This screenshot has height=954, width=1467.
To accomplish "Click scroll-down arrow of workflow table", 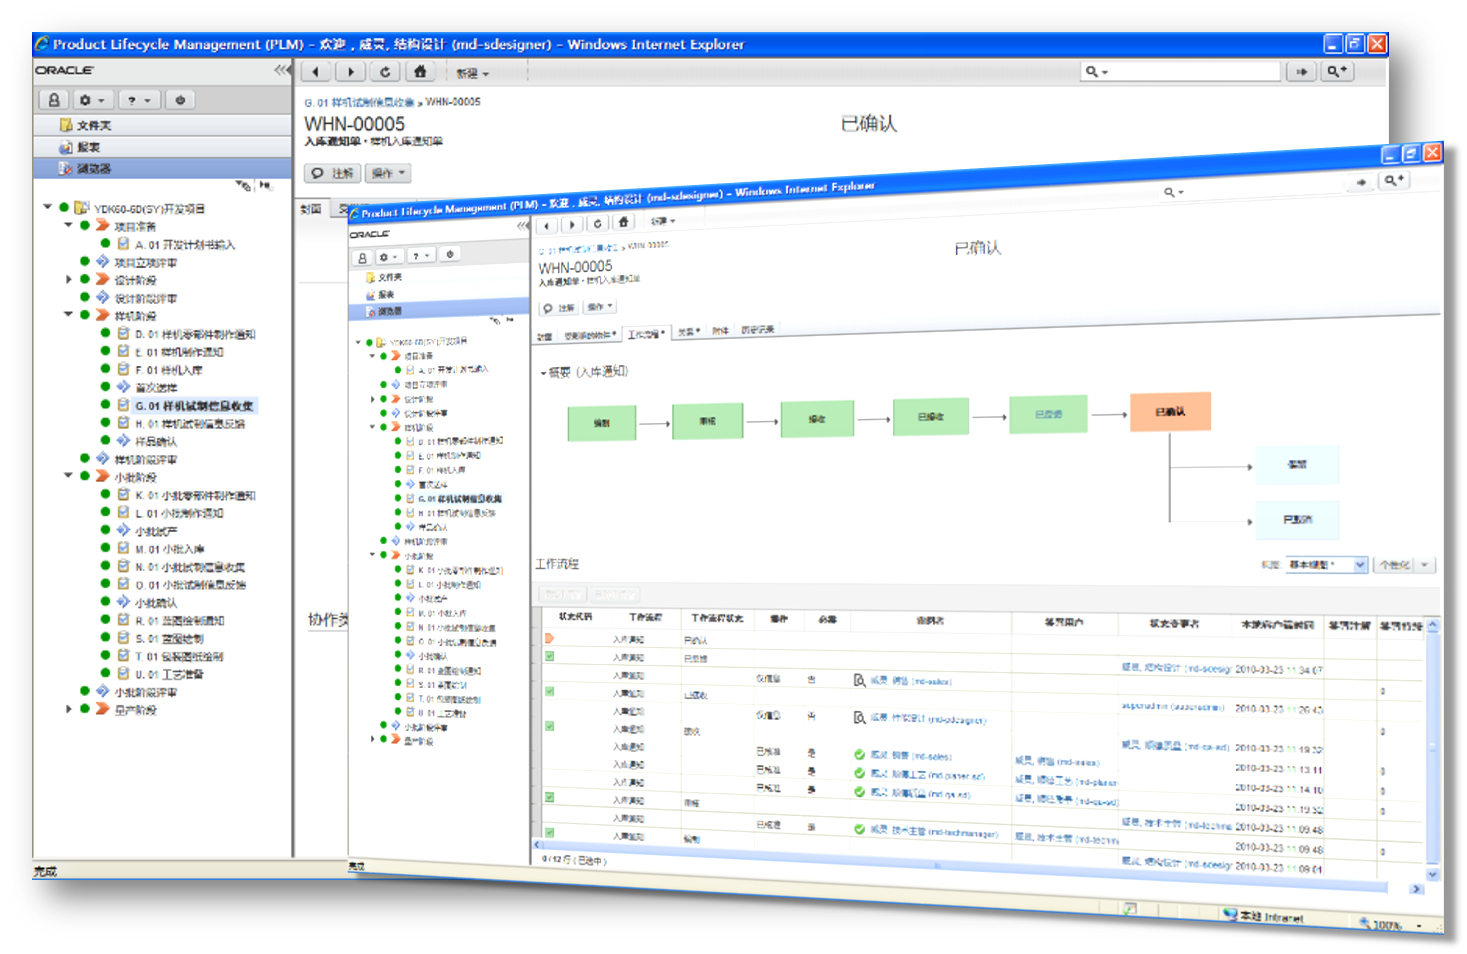I will [1432, 874].
